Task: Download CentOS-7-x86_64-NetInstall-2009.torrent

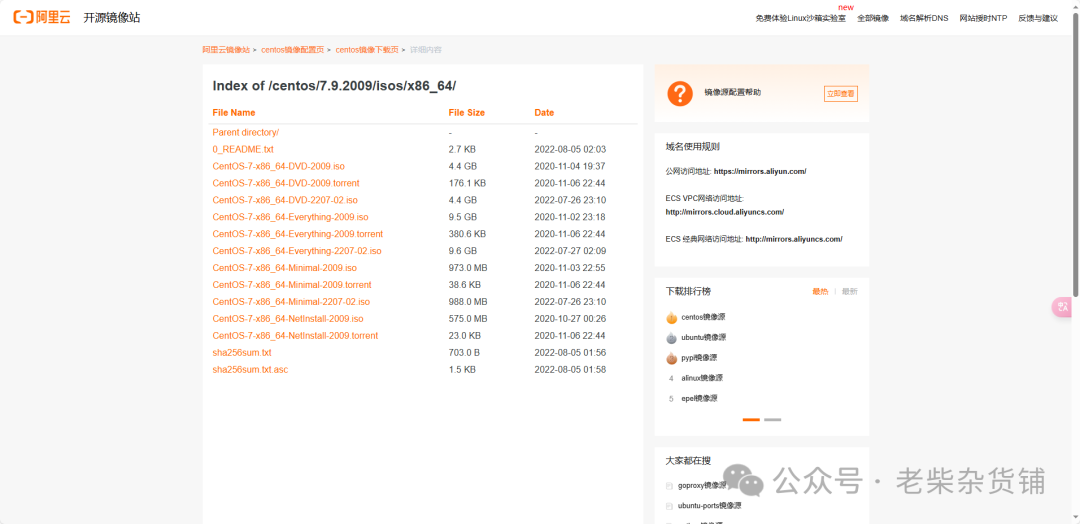Action: pyautogui.click(x=295, y=335)
